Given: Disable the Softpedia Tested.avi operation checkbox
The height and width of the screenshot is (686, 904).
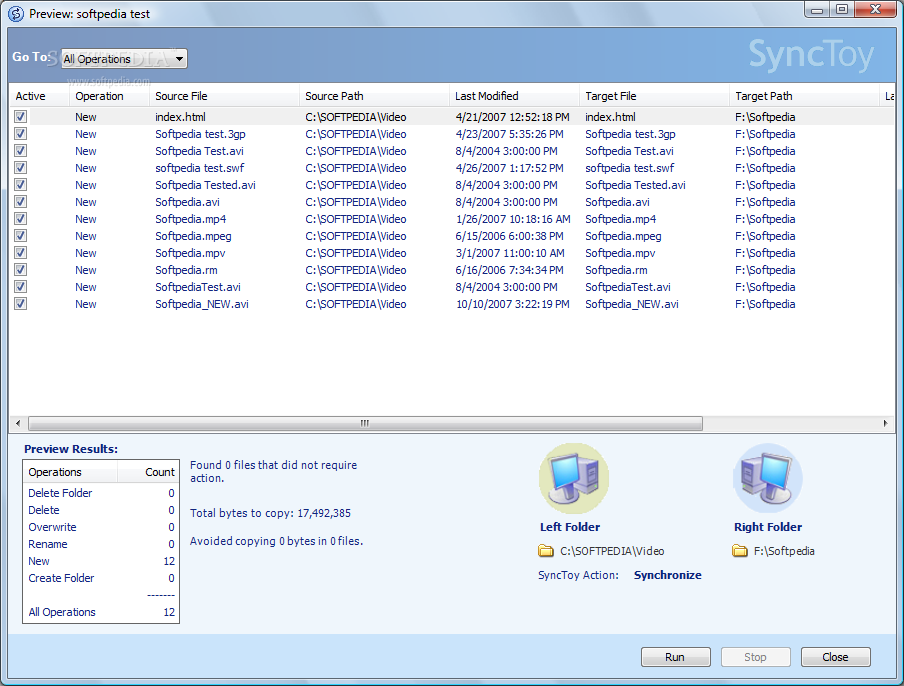Looking at the screenshot, I should (21, 185).
